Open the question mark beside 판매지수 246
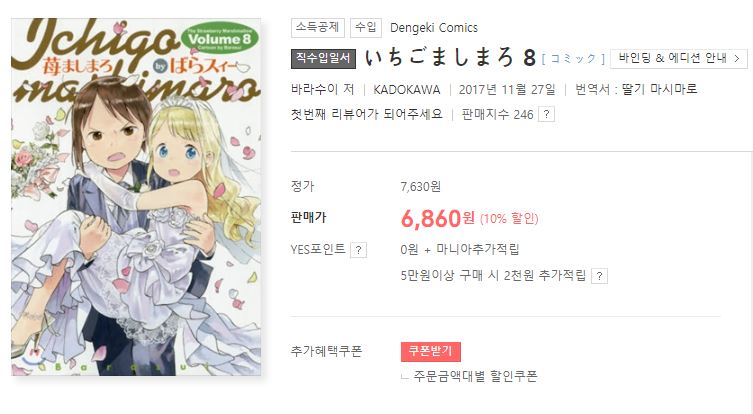 point(547,114)
